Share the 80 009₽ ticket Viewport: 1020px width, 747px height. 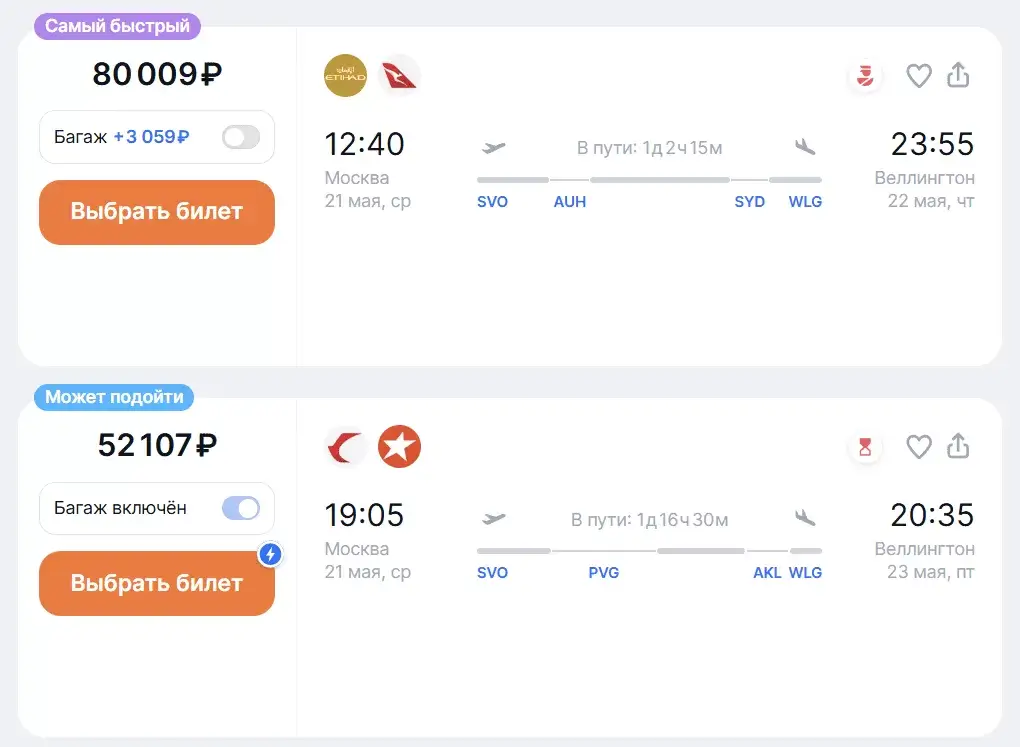958,75
